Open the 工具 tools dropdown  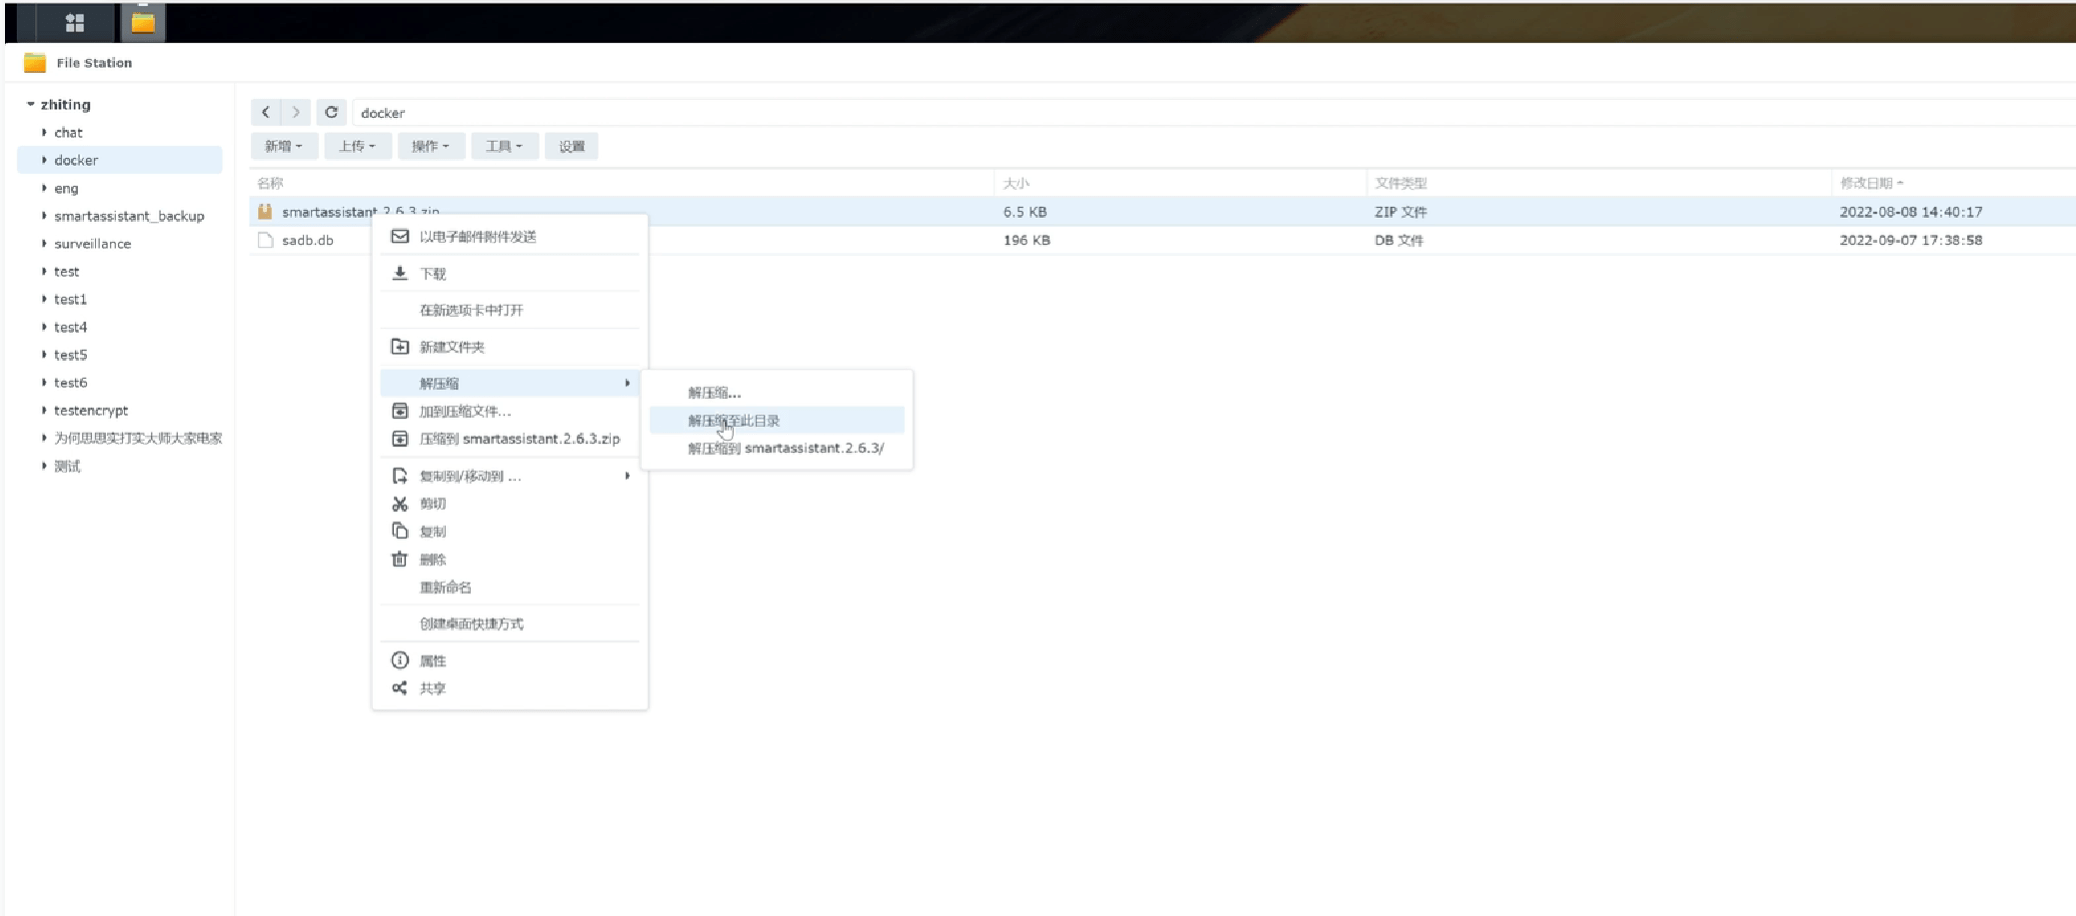click(504, 146)
